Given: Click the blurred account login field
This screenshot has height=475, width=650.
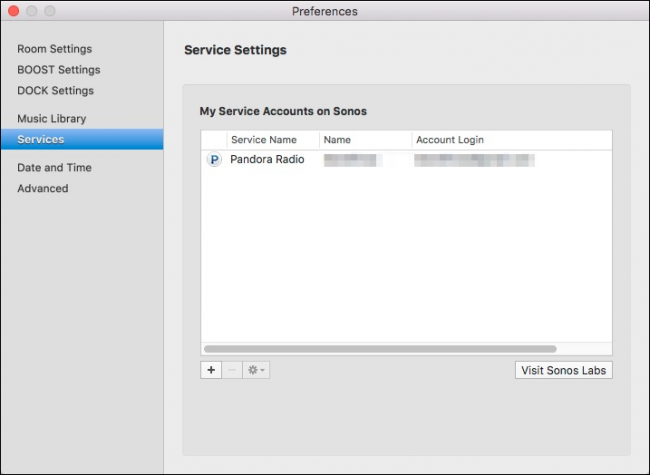Looking at the screenshot, I should tap(475, 160).
